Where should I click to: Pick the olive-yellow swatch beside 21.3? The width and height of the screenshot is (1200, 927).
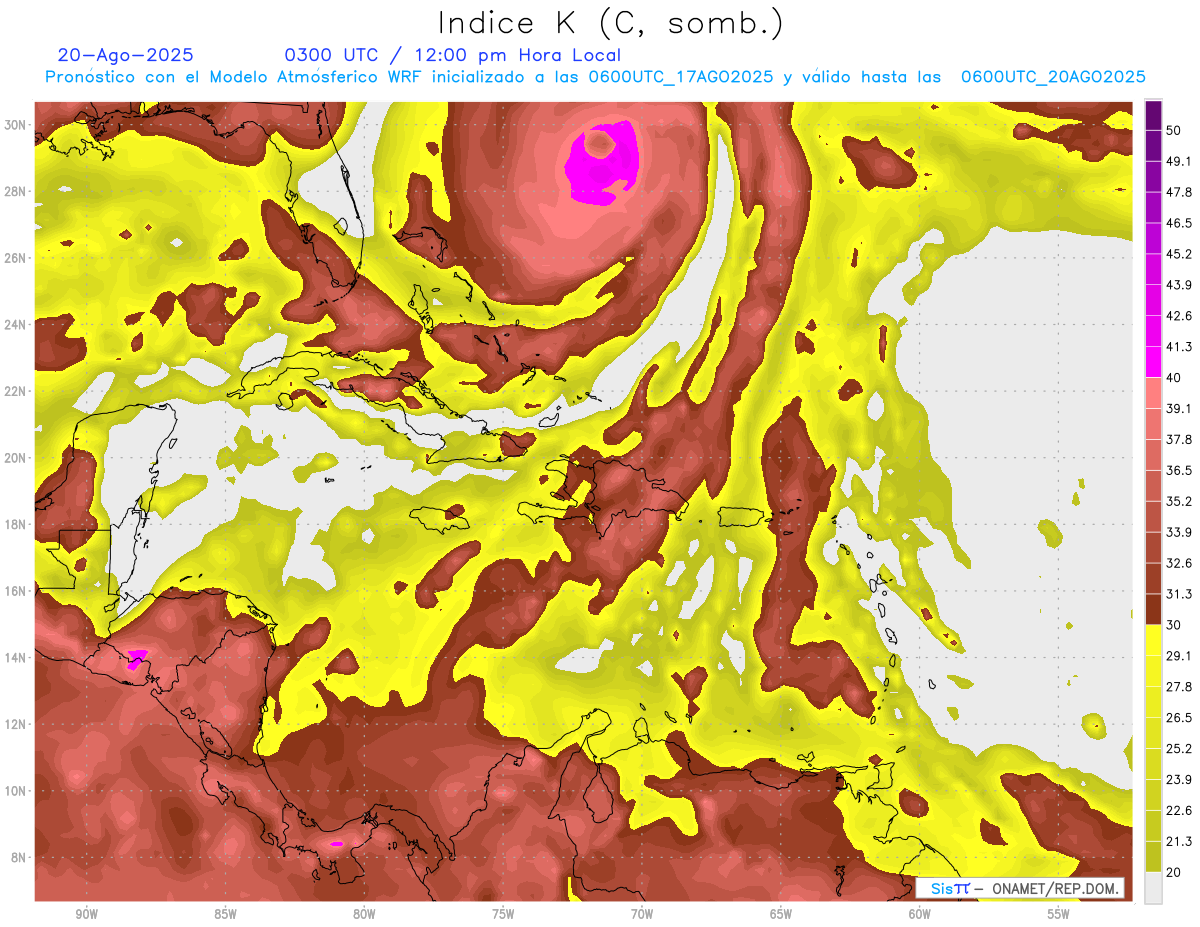pos(1153,855)
